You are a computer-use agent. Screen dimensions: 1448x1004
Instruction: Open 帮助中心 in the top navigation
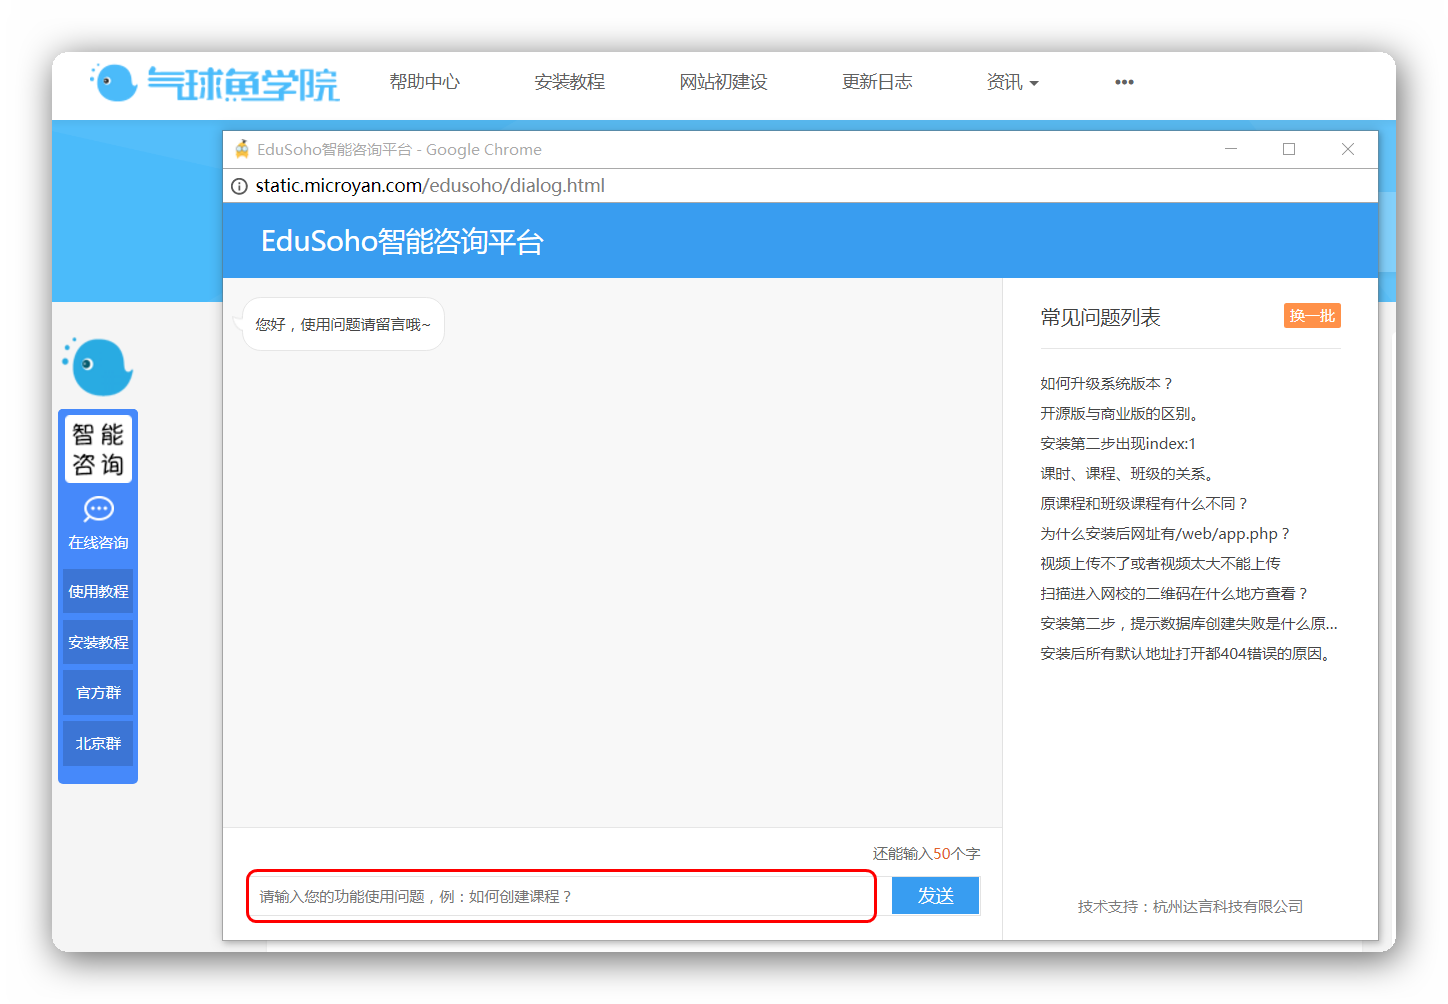tap(425, 82)
